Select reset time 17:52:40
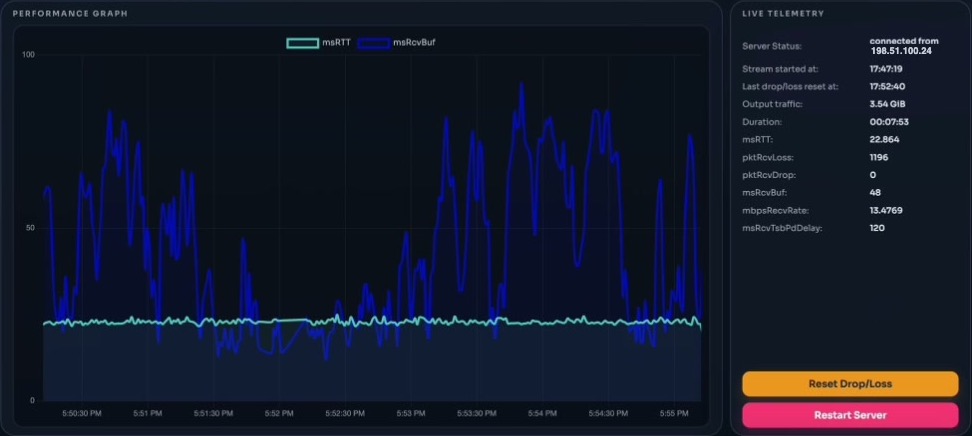This screenshot has height=436, width=972. click(x=887, y=86)
